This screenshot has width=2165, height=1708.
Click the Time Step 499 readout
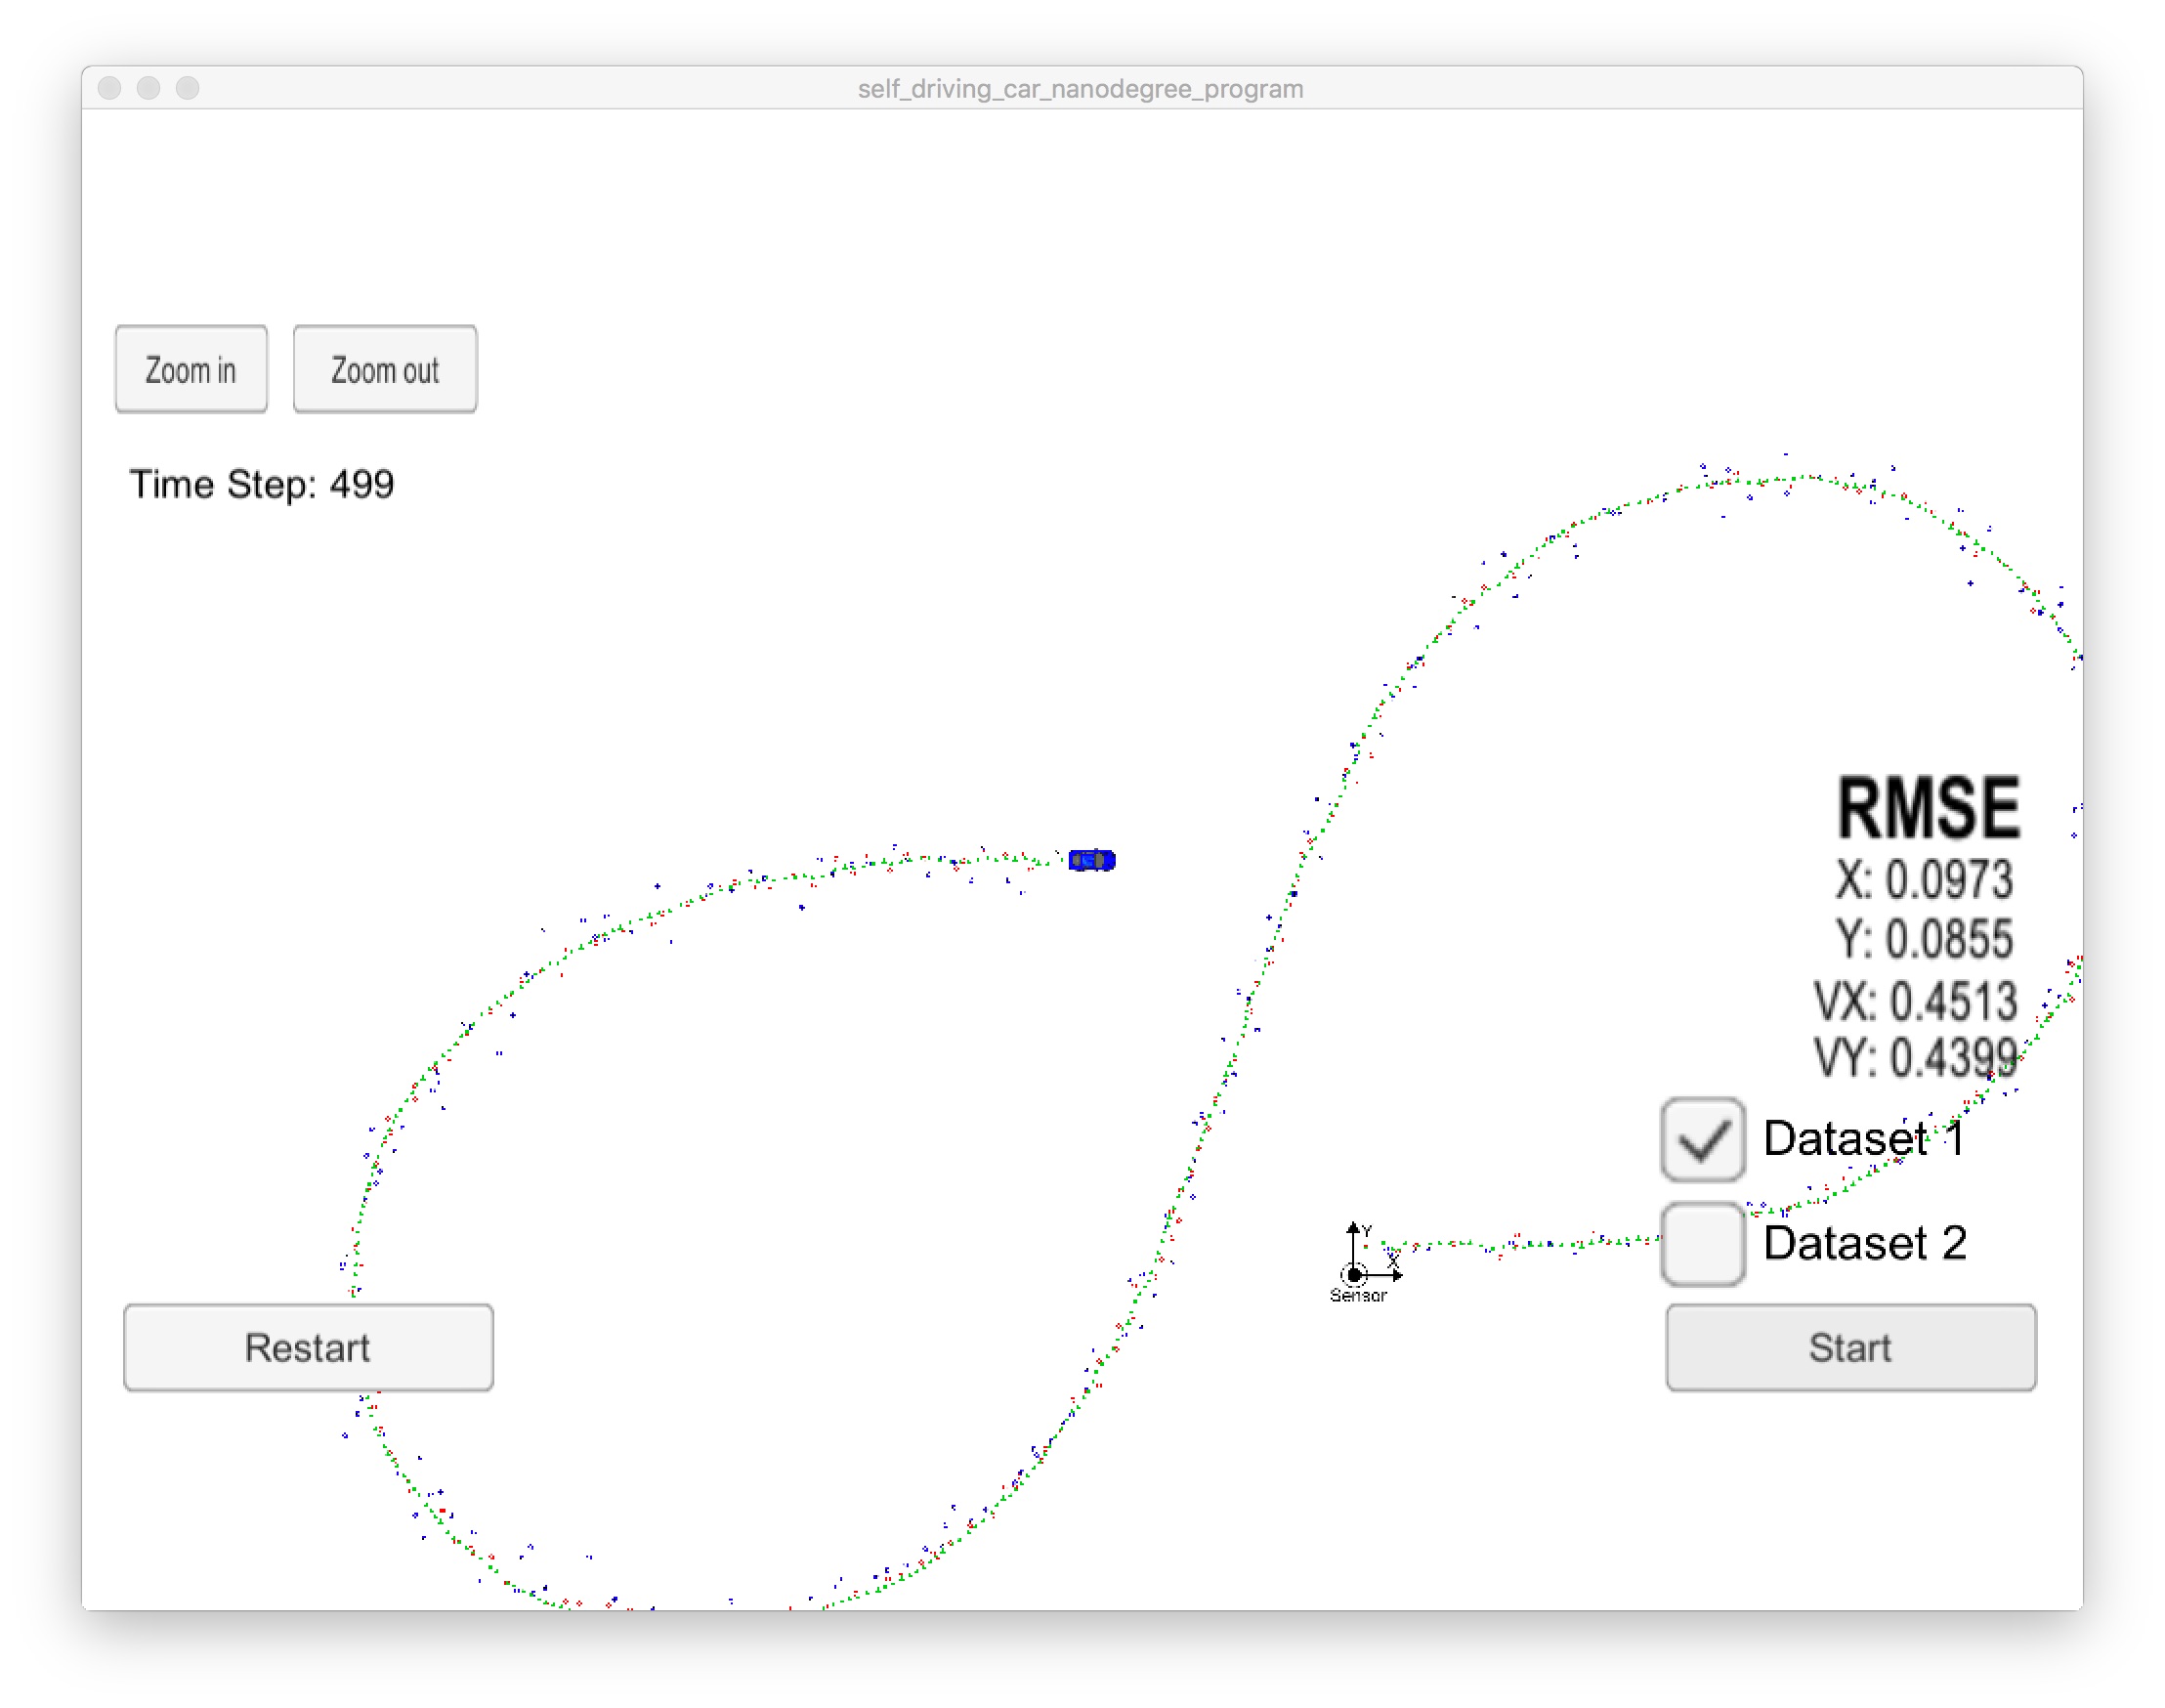click(x=262, y=485)
